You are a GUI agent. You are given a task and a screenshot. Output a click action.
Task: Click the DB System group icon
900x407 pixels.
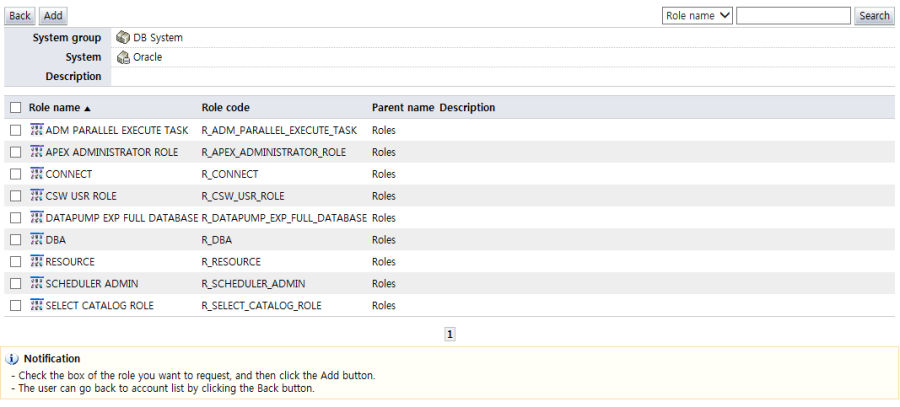tap(123, 37)
